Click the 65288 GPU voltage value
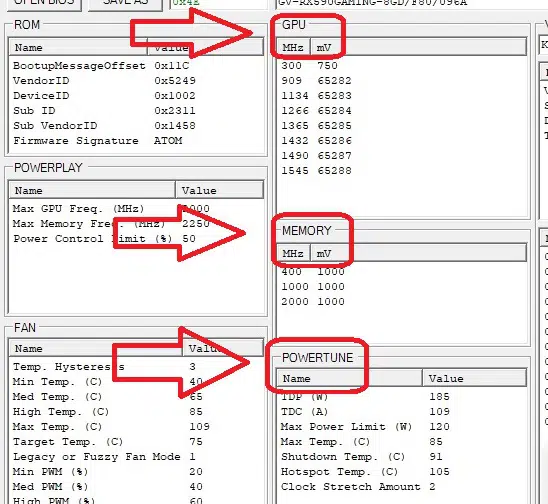Viewport: 548px width, 504px height. coord(334,171)
